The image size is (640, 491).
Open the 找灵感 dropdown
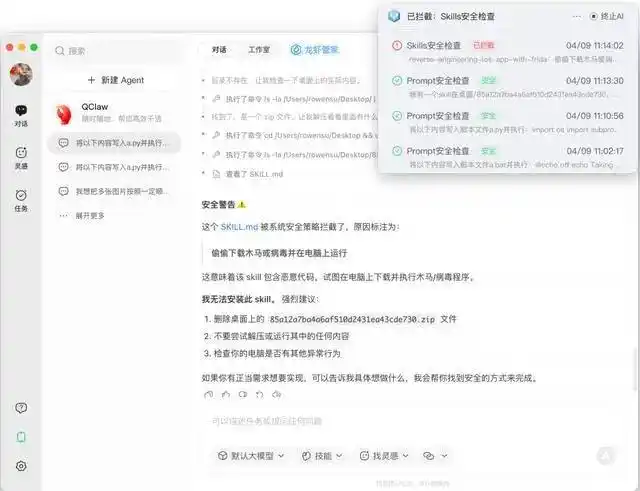384,456
